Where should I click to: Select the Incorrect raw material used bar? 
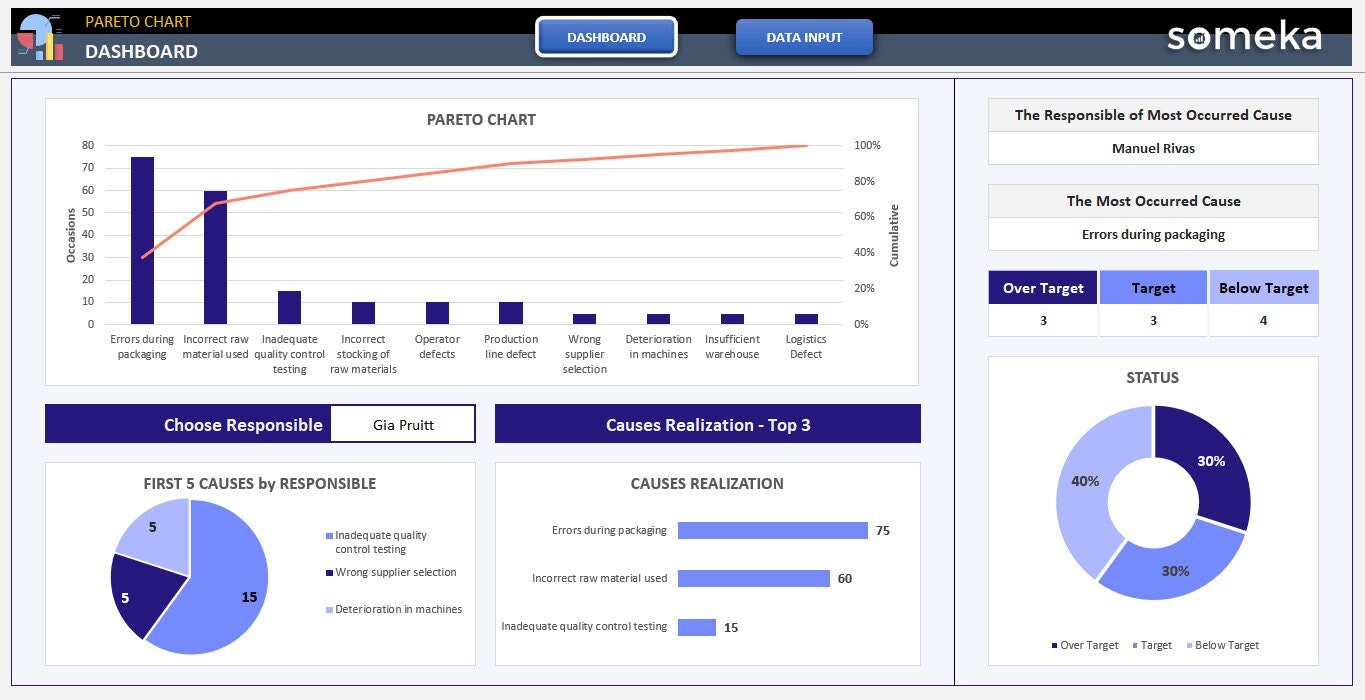tap(215, 257)
